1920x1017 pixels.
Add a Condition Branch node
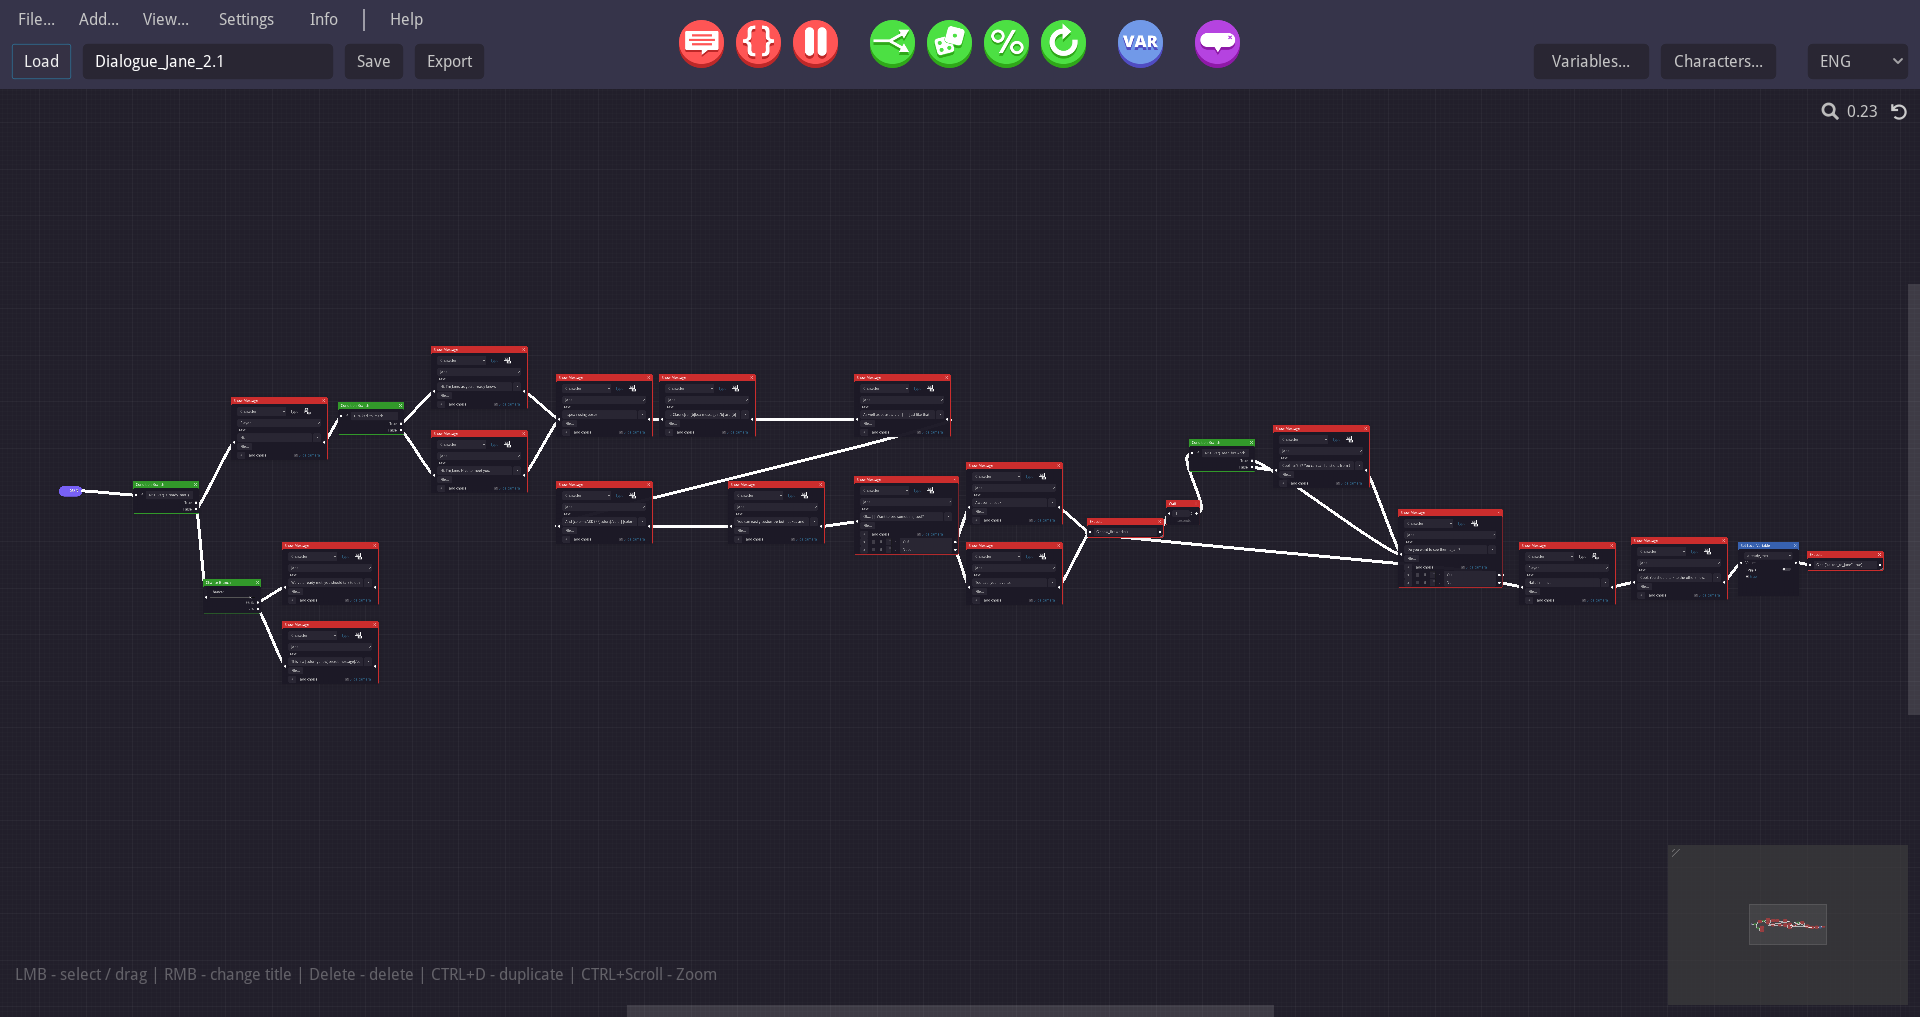coord(892,43)
